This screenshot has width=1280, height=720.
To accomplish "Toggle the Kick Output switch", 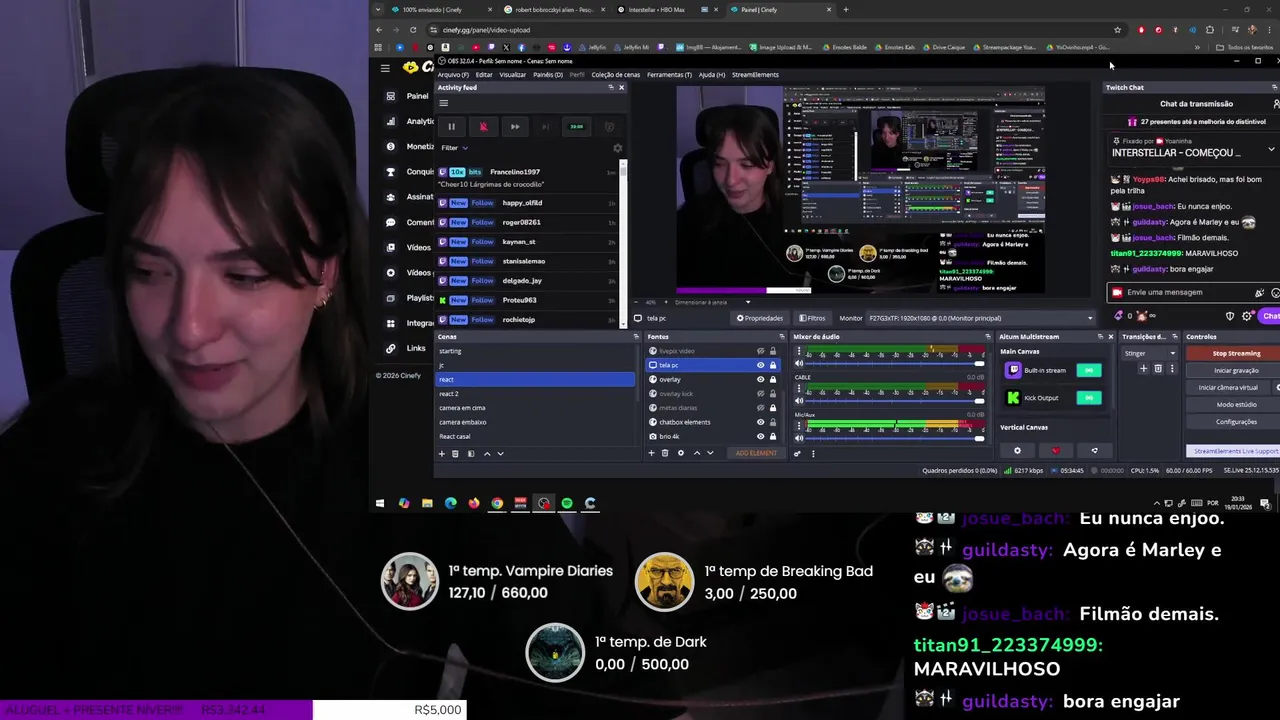I will pyautogui.click(x=1088, y=398).
